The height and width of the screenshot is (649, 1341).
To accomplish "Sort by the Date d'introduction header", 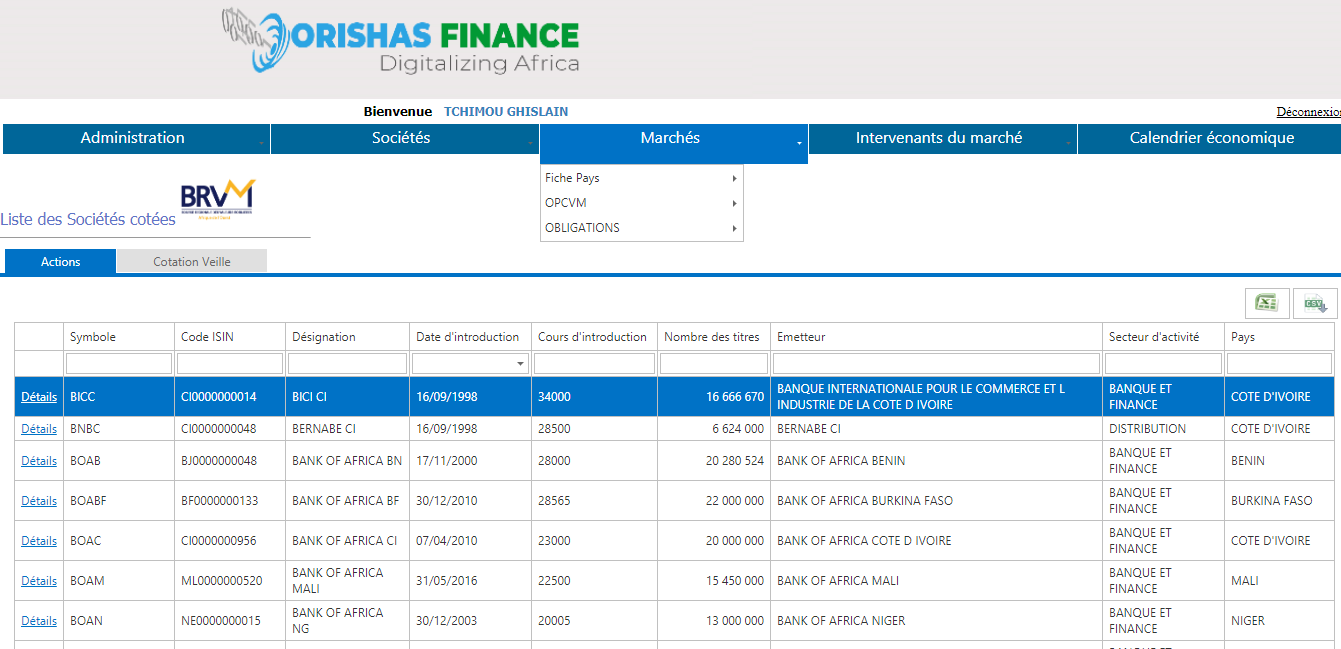I will point(468,337).
